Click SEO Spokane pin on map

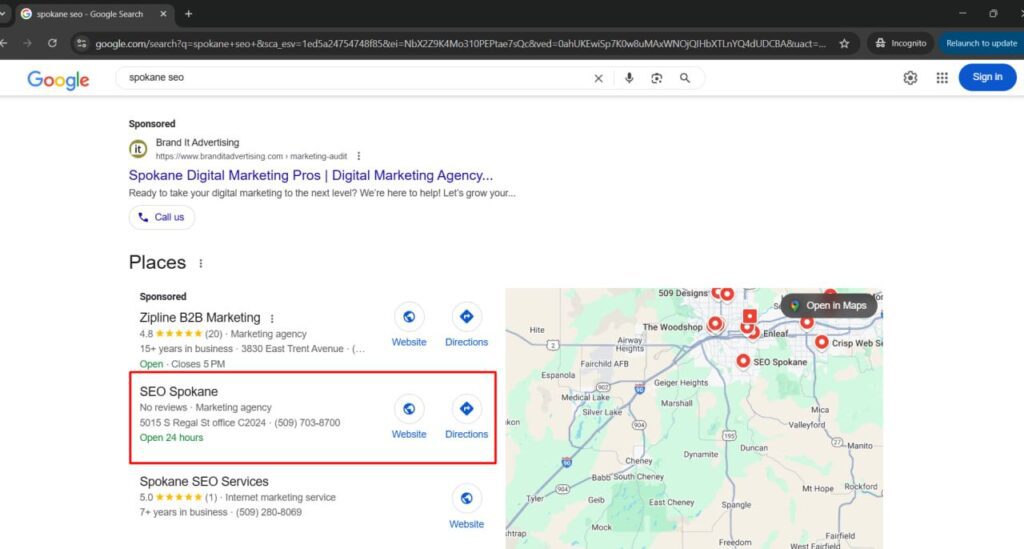[x=743, y=360]
